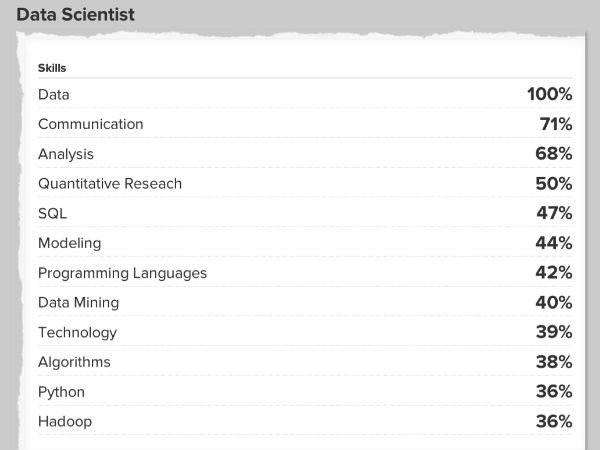Select the Programming Languages label

coord(122,273)
